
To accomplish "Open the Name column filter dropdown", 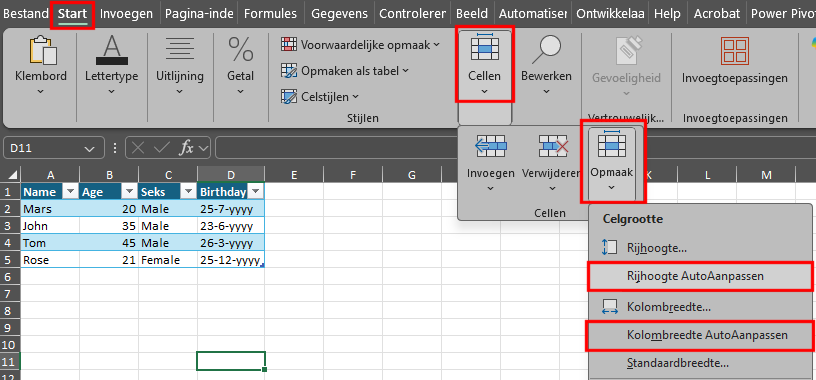I will pyautogui.click(x=70, y=192).
